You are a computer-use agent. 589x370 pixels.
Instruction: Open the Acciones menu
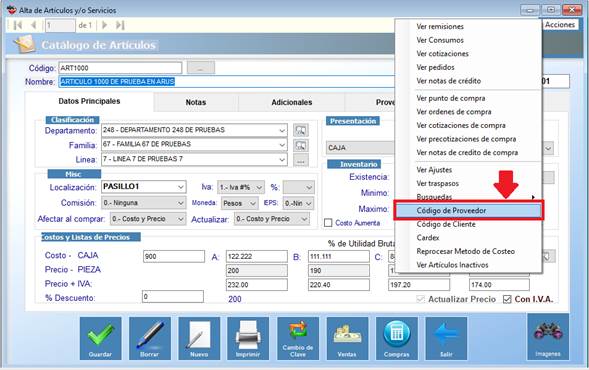coord(560,25)
